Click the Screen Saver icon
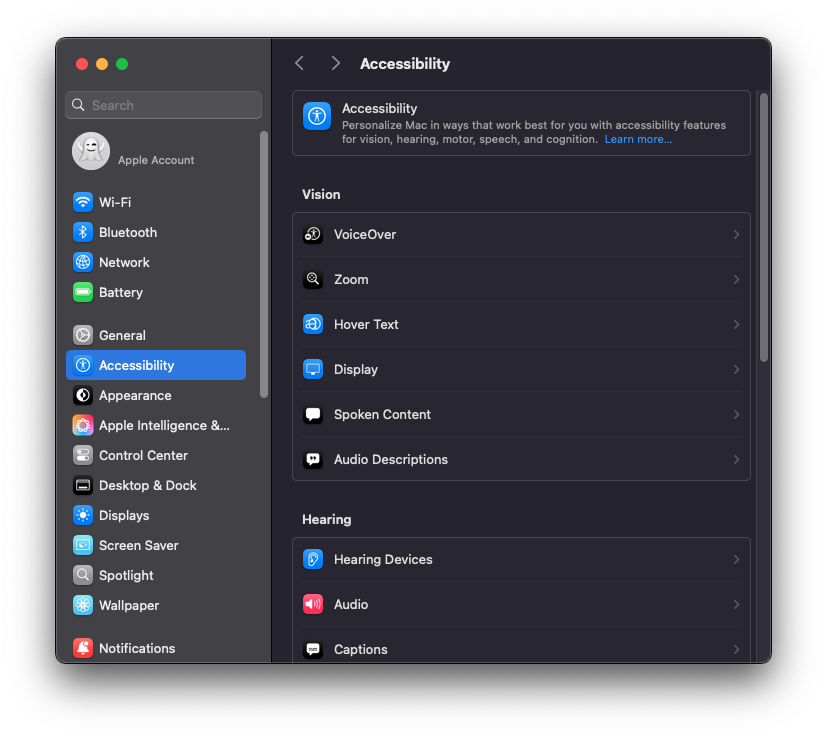827x737 pixels. coord(83,545)
